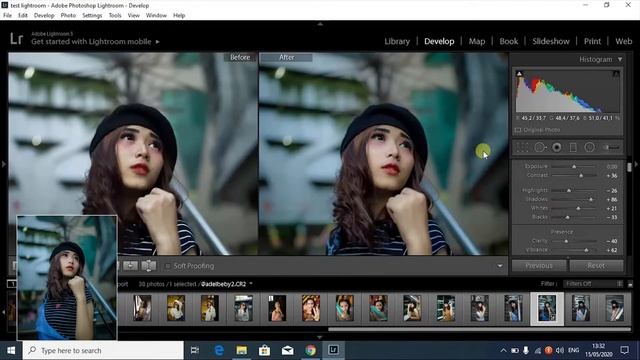Click the Shadows slider handle
The image size is (640, 360).
pyautogui.click(x=591, y=200)
